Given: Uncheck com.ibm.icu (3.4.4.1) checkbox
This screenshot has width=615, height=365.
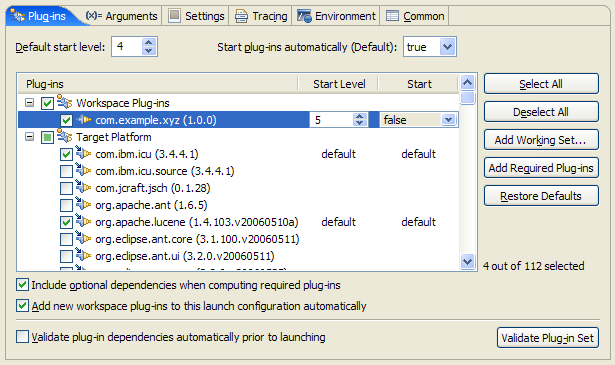Looking at the screenshot, I should click(x=66, y=154).
